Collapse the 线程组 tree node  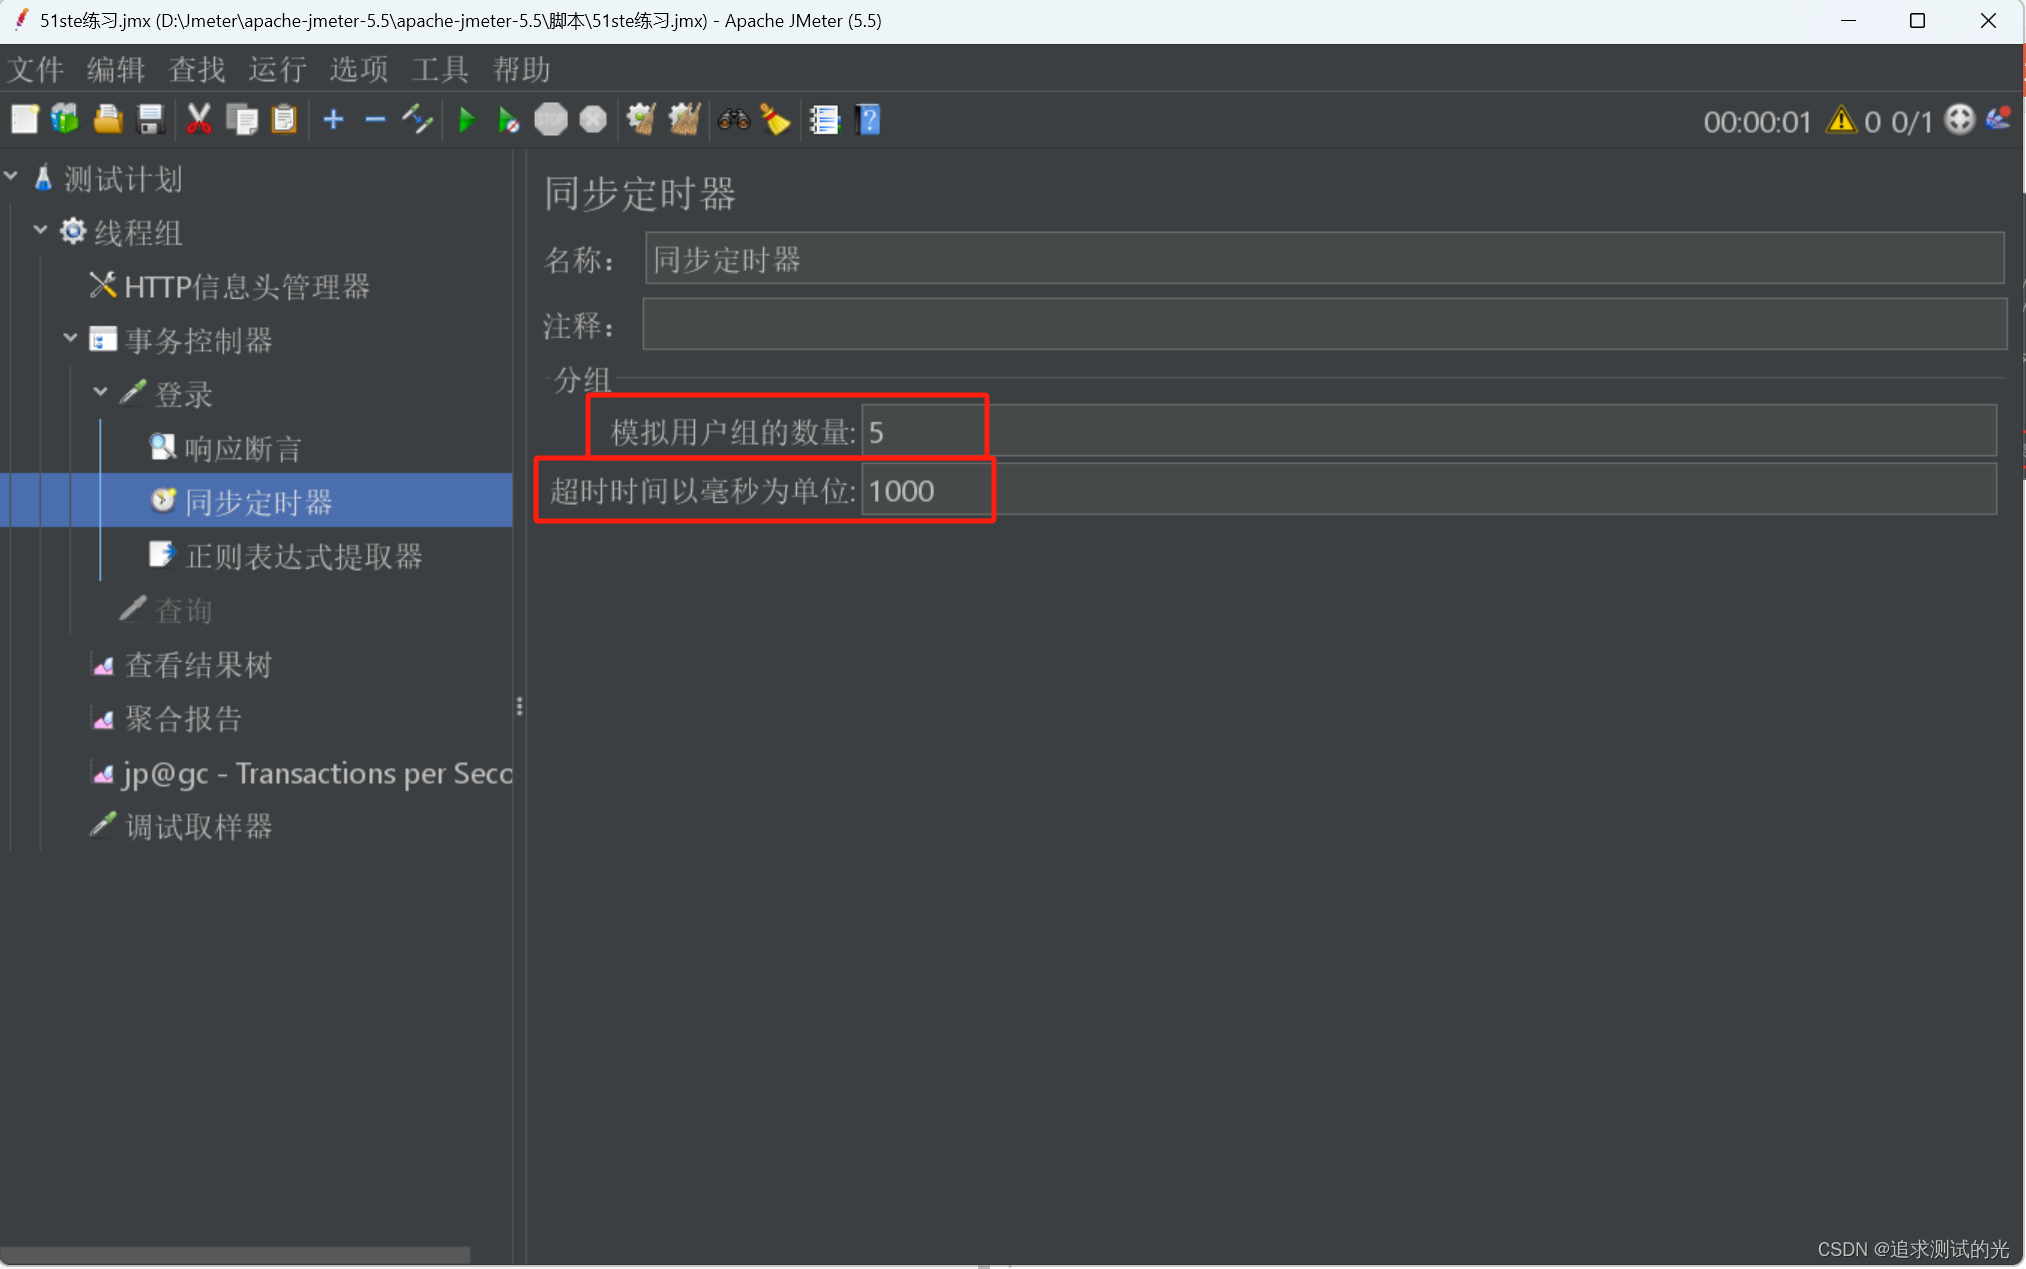point(40,231)
